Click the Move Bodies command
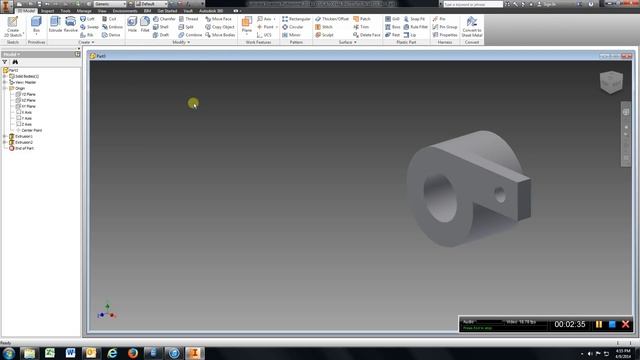Image resolution: width=640 pixels, height=360 pixels. click(x=220, y=35)
